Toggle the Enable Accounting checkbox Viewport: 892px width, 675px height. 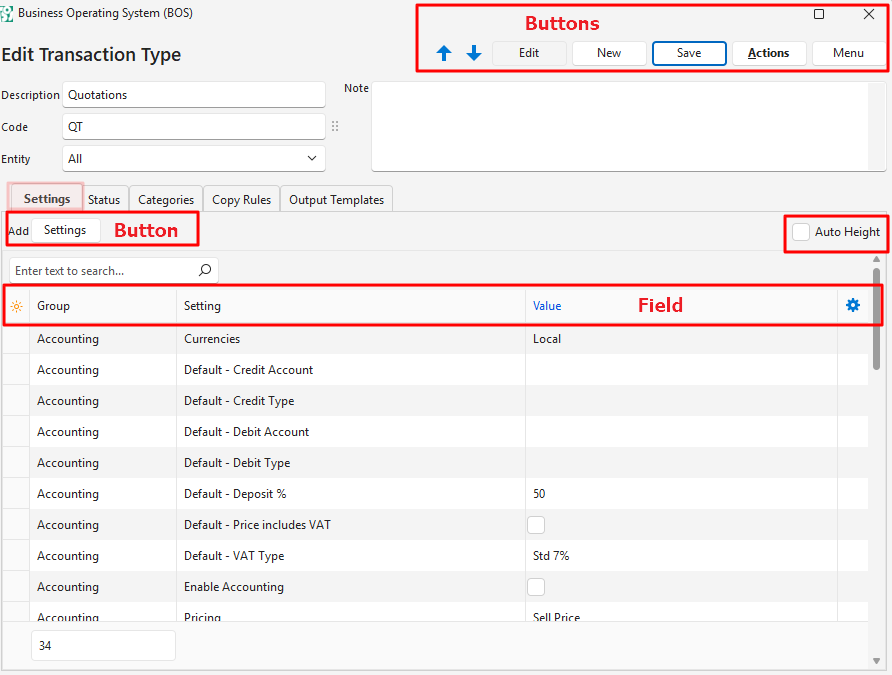tap(537, 587)
